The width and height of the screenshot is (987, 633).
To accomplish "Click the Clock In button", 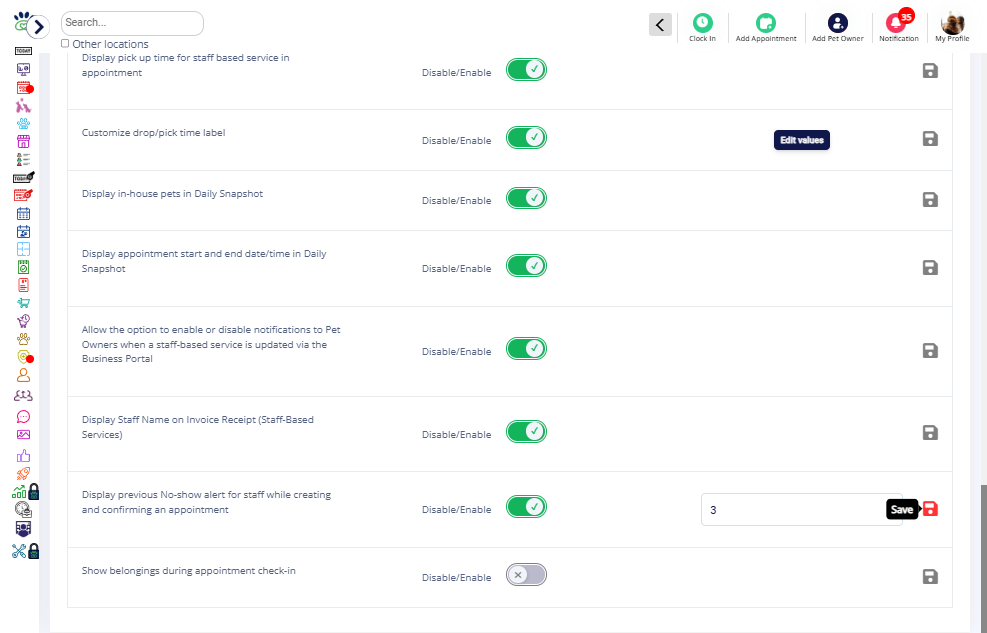I will pyautogui.click(x=702, y=28).
